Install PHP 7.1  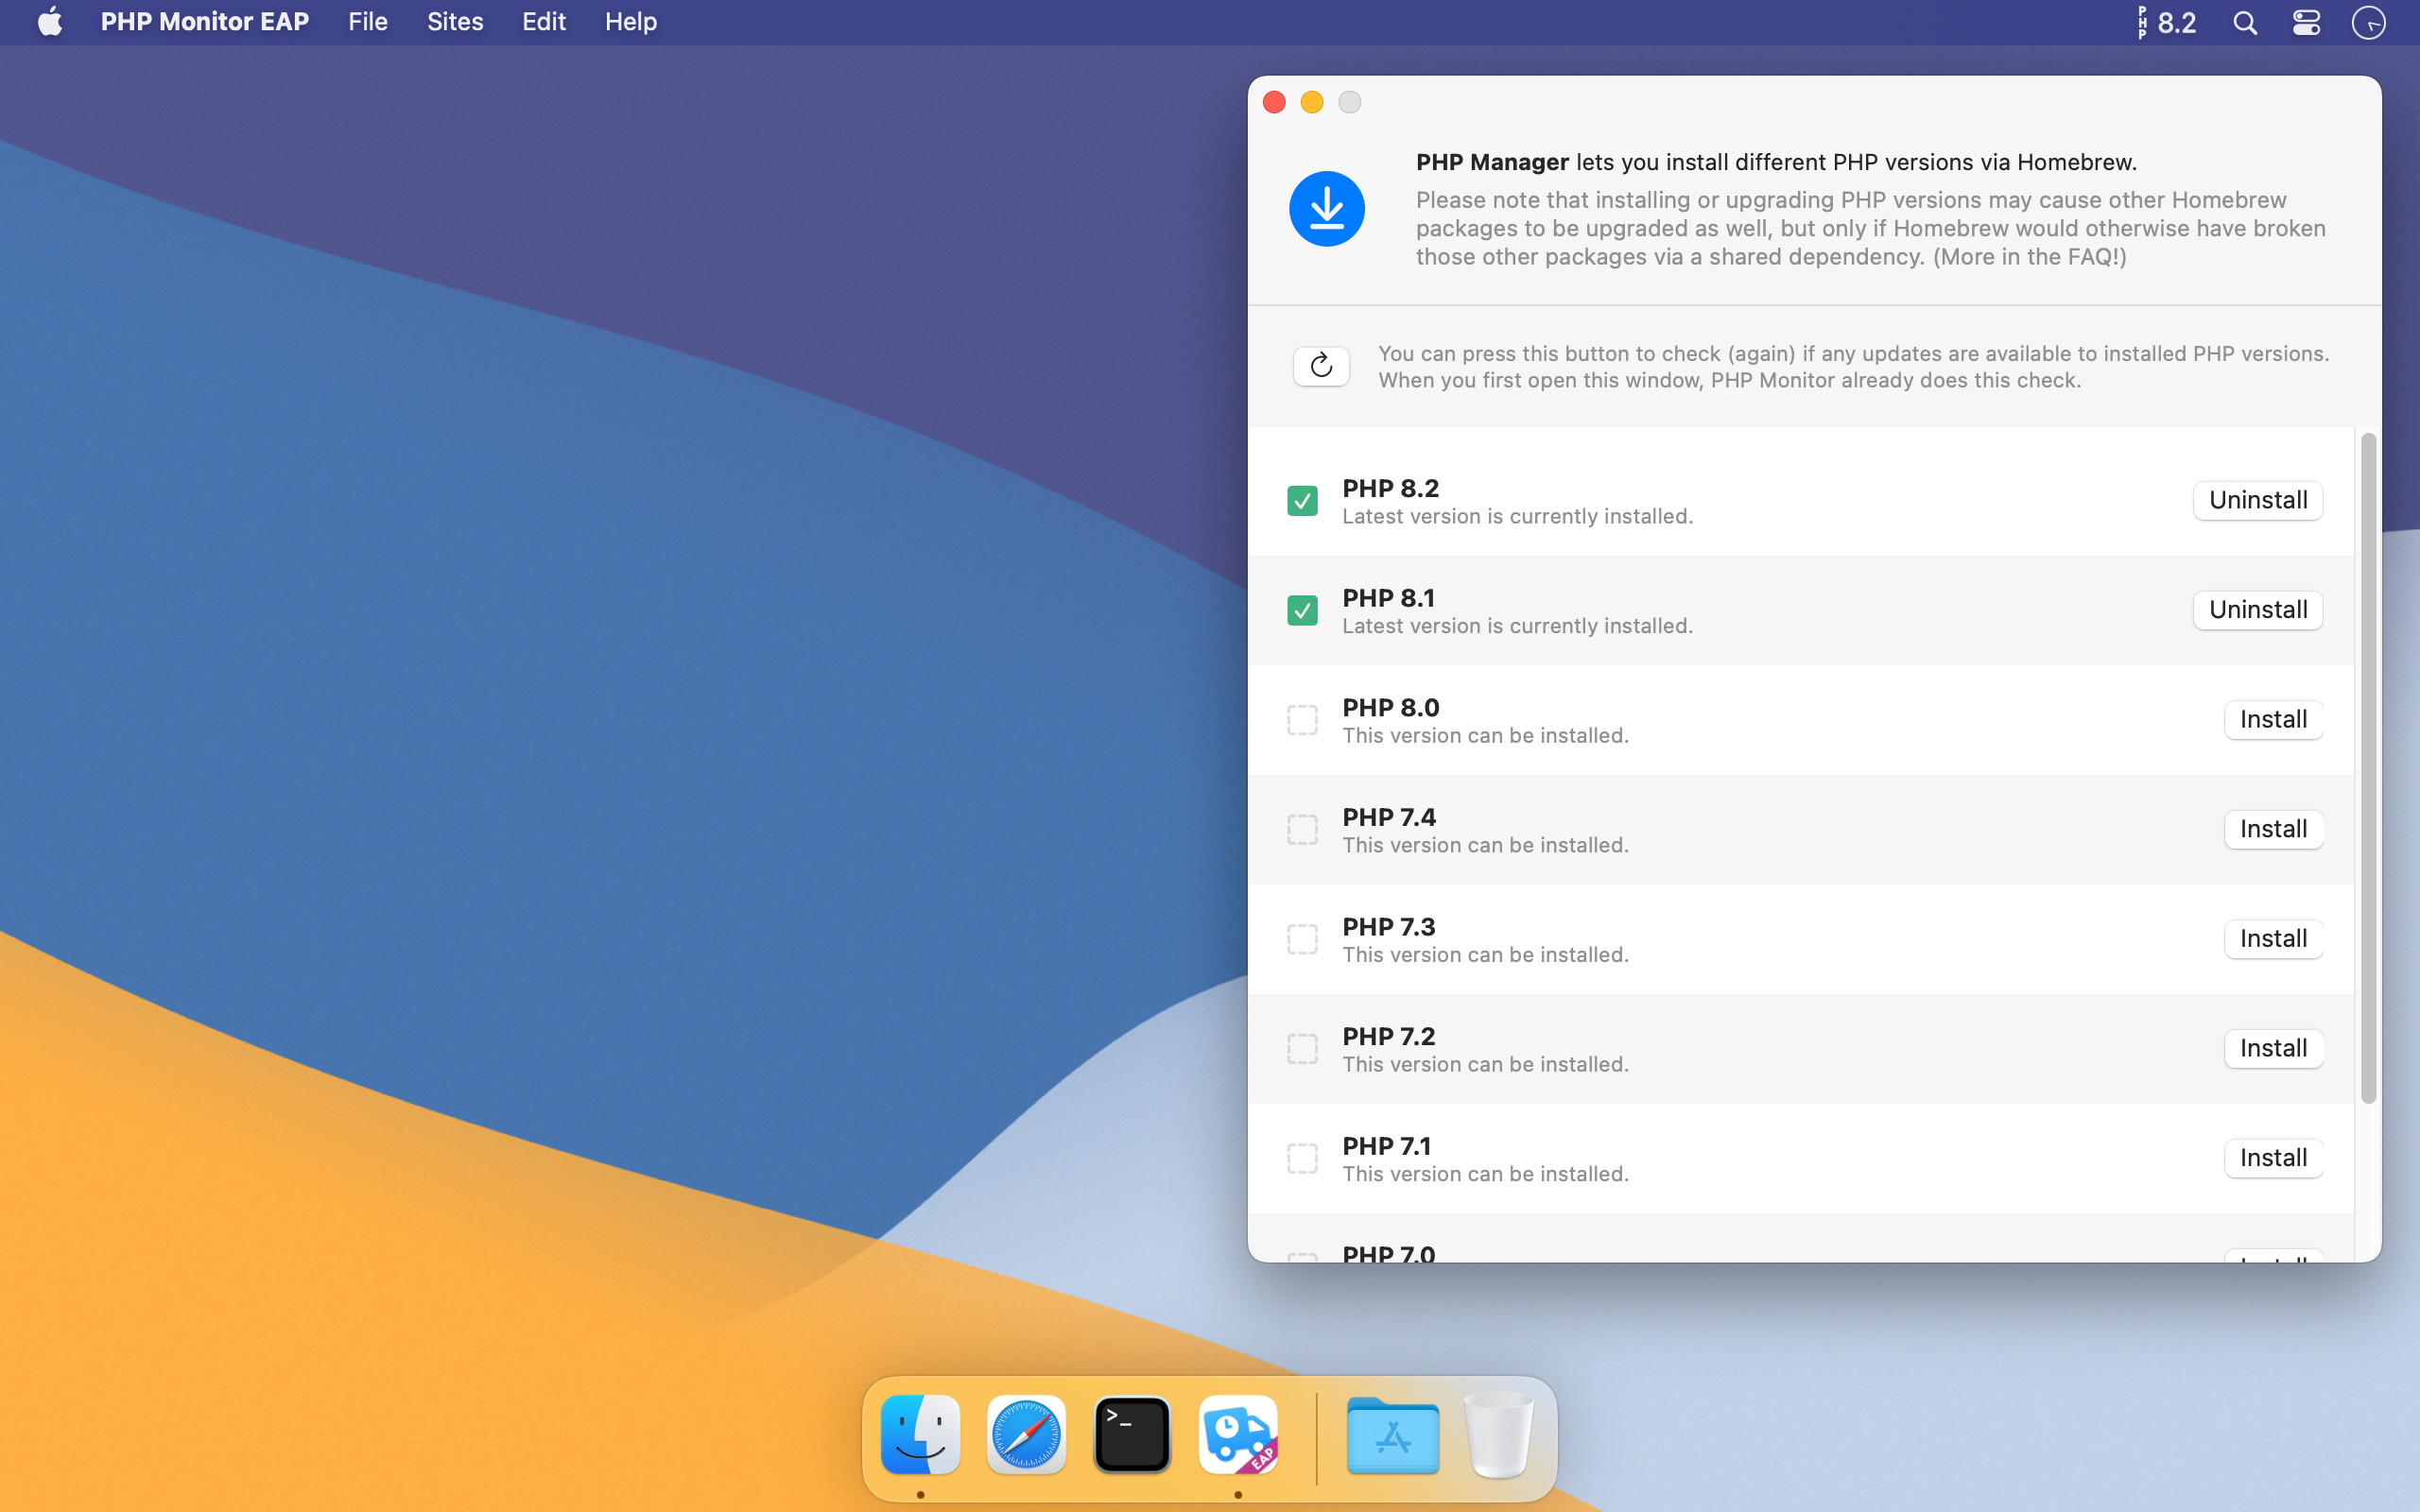pos(2273,1158)
